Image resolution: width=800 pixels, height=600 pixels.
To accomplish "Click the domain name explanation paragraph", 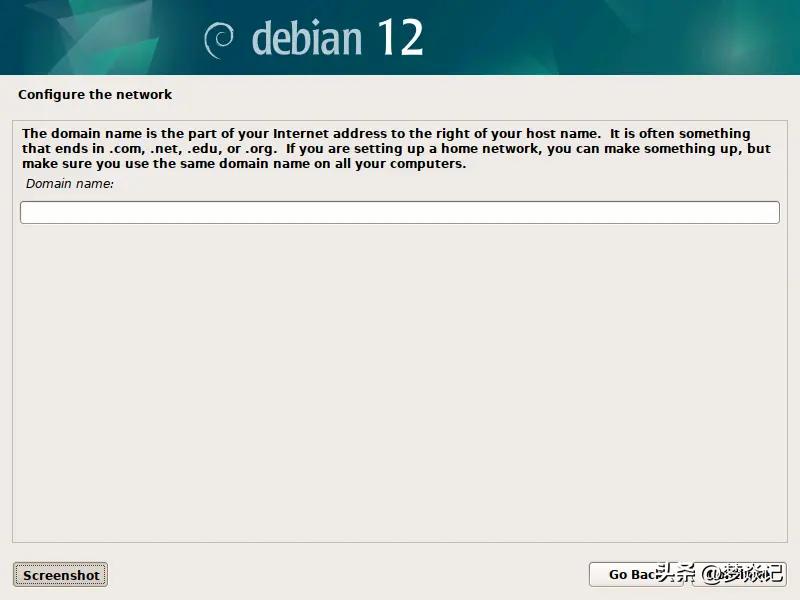I will click(x=396, y=148).
